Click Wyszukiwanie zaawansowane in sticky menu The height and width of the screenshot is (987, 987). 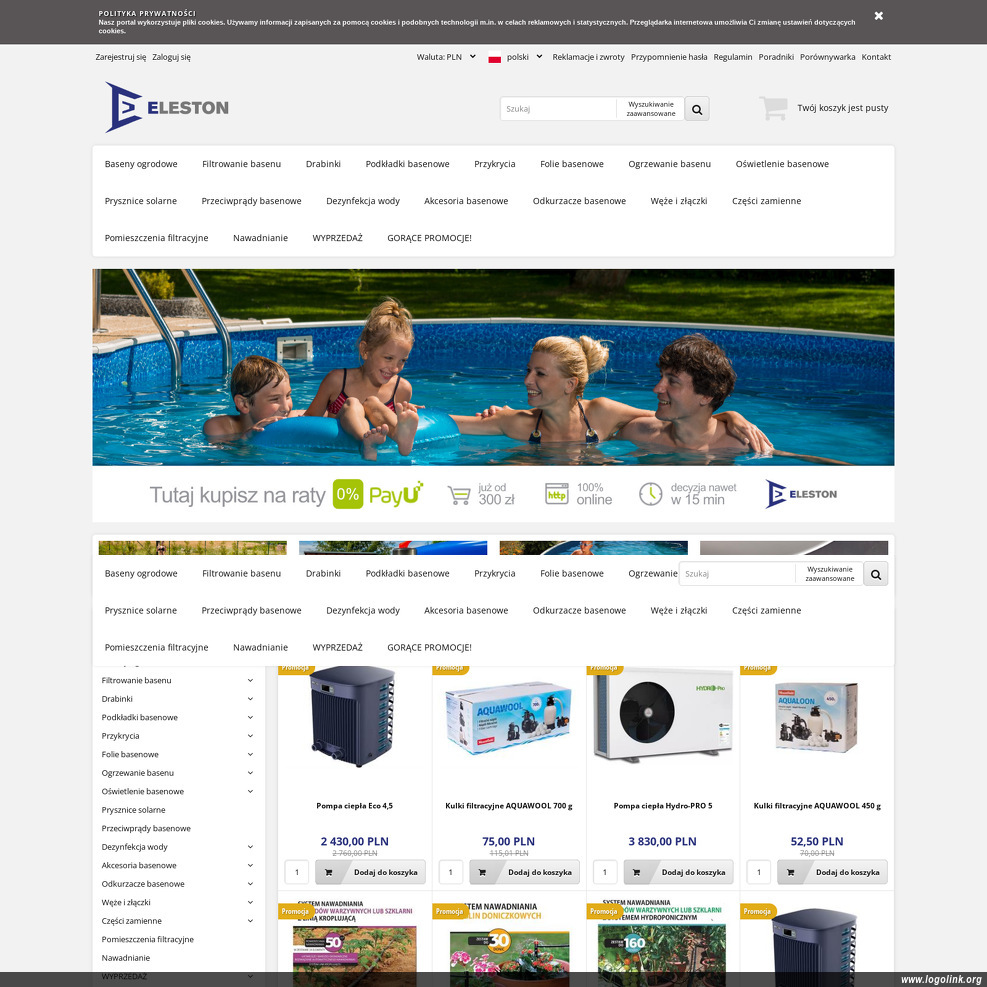point(830,574)
